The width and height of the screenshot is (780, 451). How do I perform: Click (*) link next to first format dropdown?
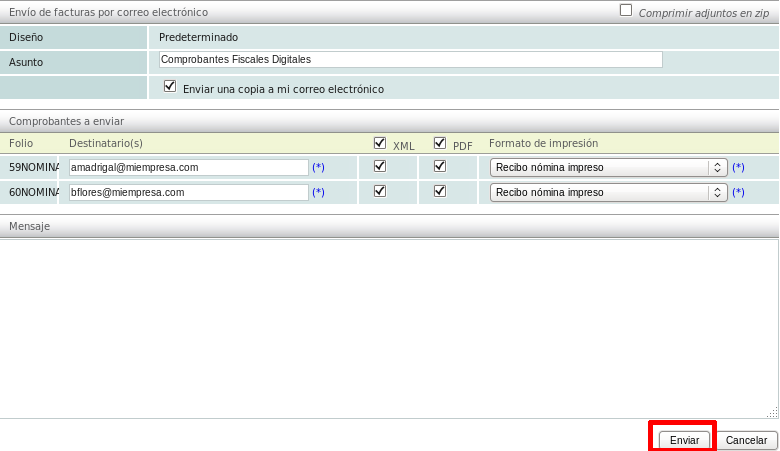738,167
